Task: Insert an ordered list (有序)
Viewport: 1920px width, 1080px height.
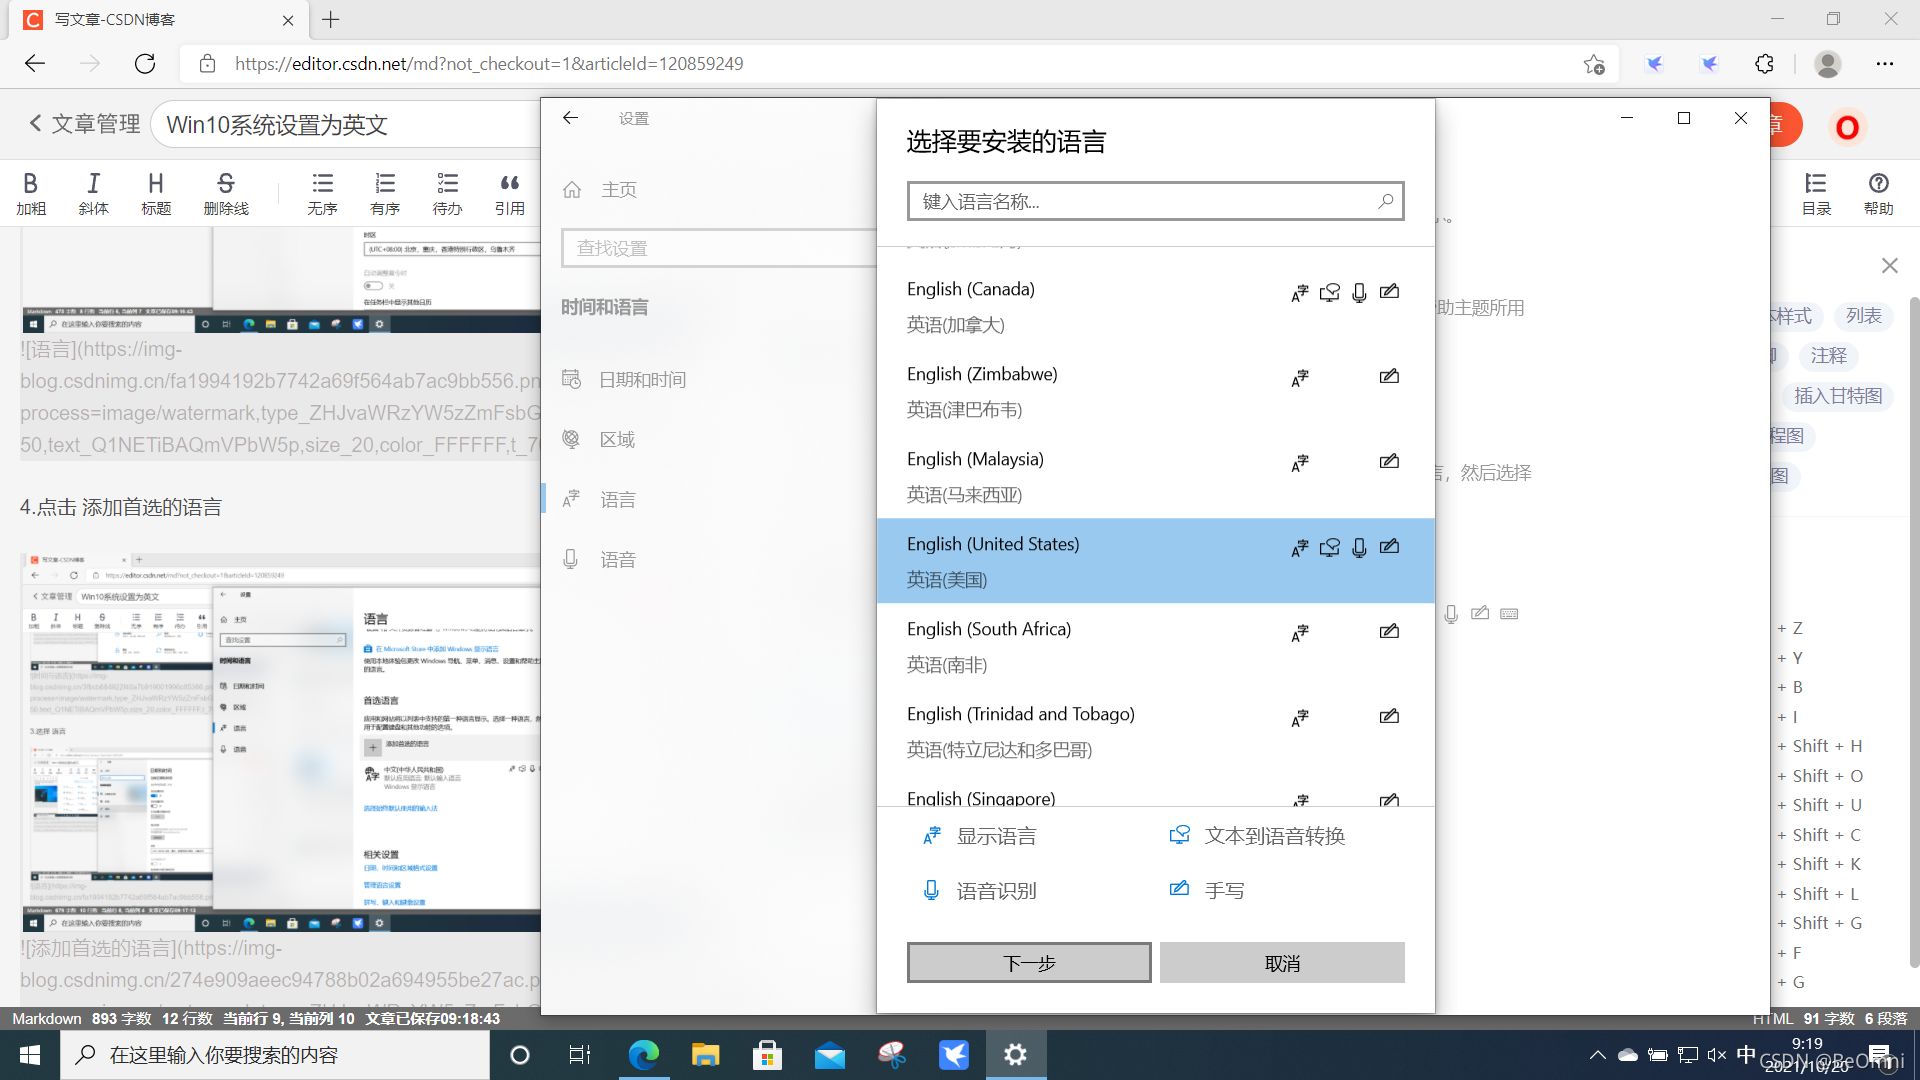Action: 384,192
